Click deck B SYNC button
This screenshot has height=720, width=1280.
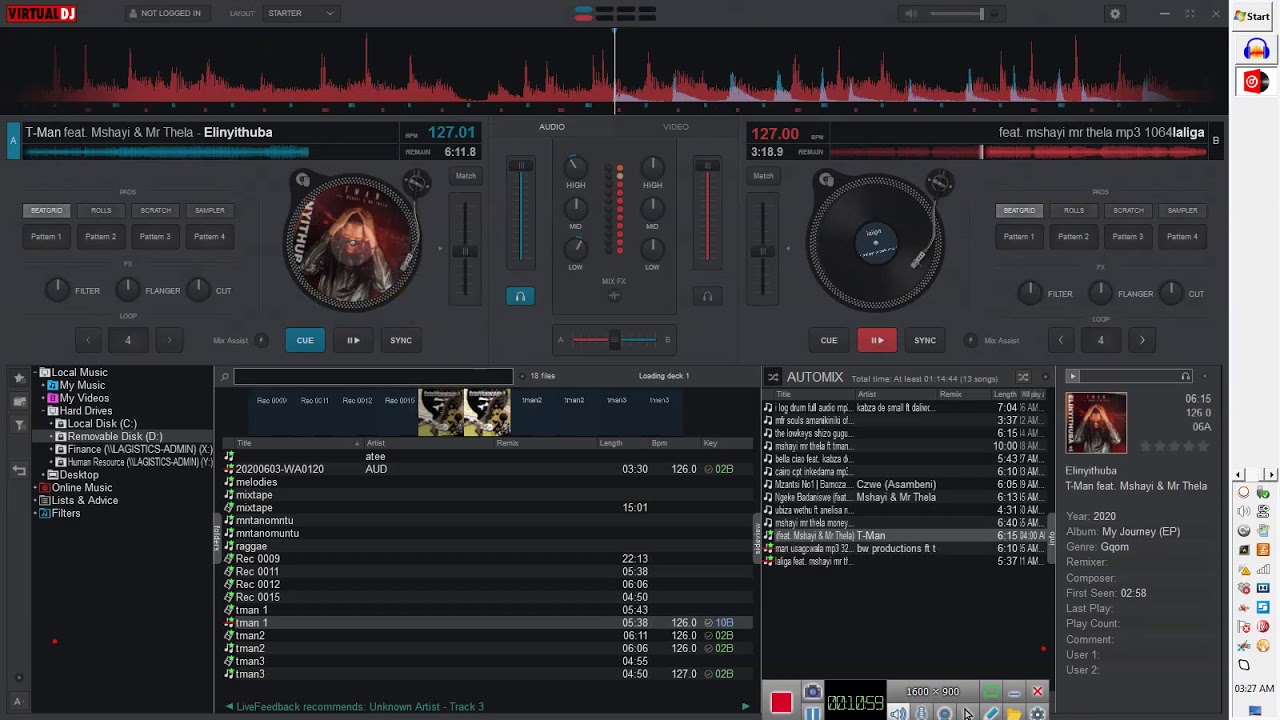925,340
